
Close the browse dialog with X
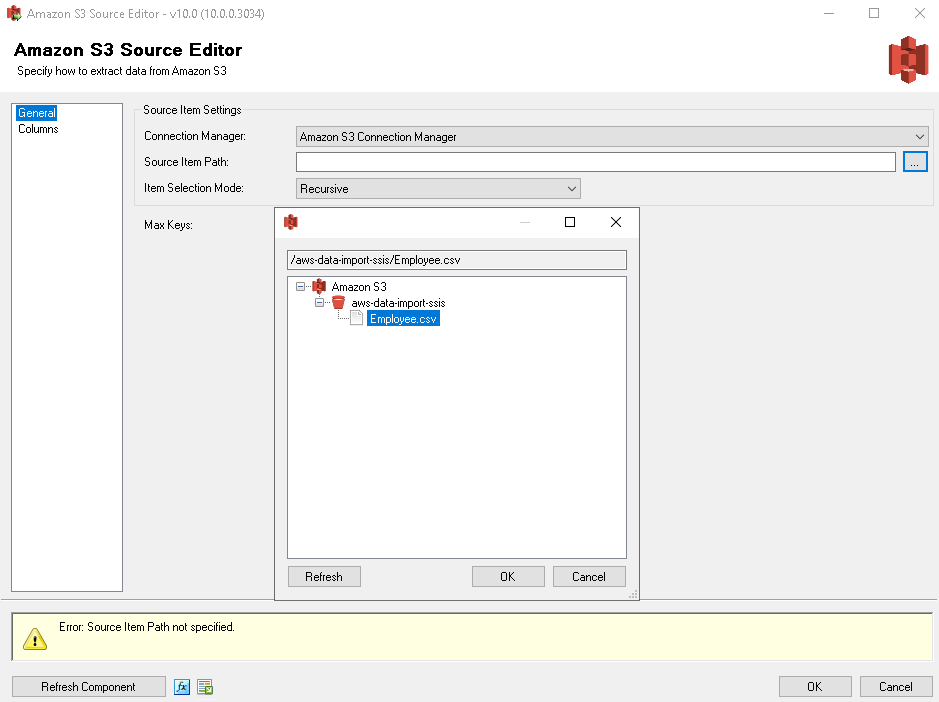(616, 222)
